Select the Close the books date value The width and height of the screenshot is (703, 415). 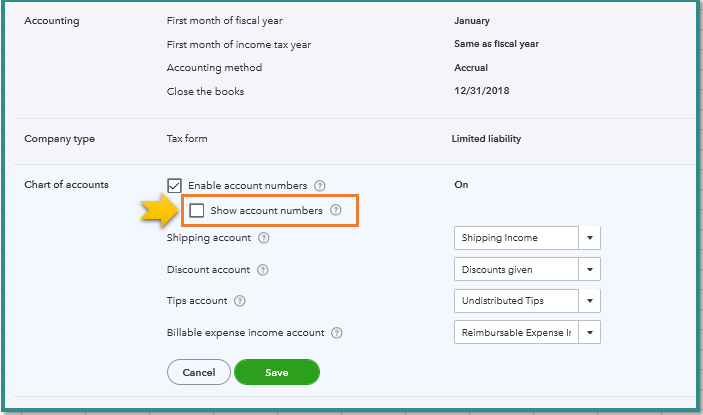point(476,92)
